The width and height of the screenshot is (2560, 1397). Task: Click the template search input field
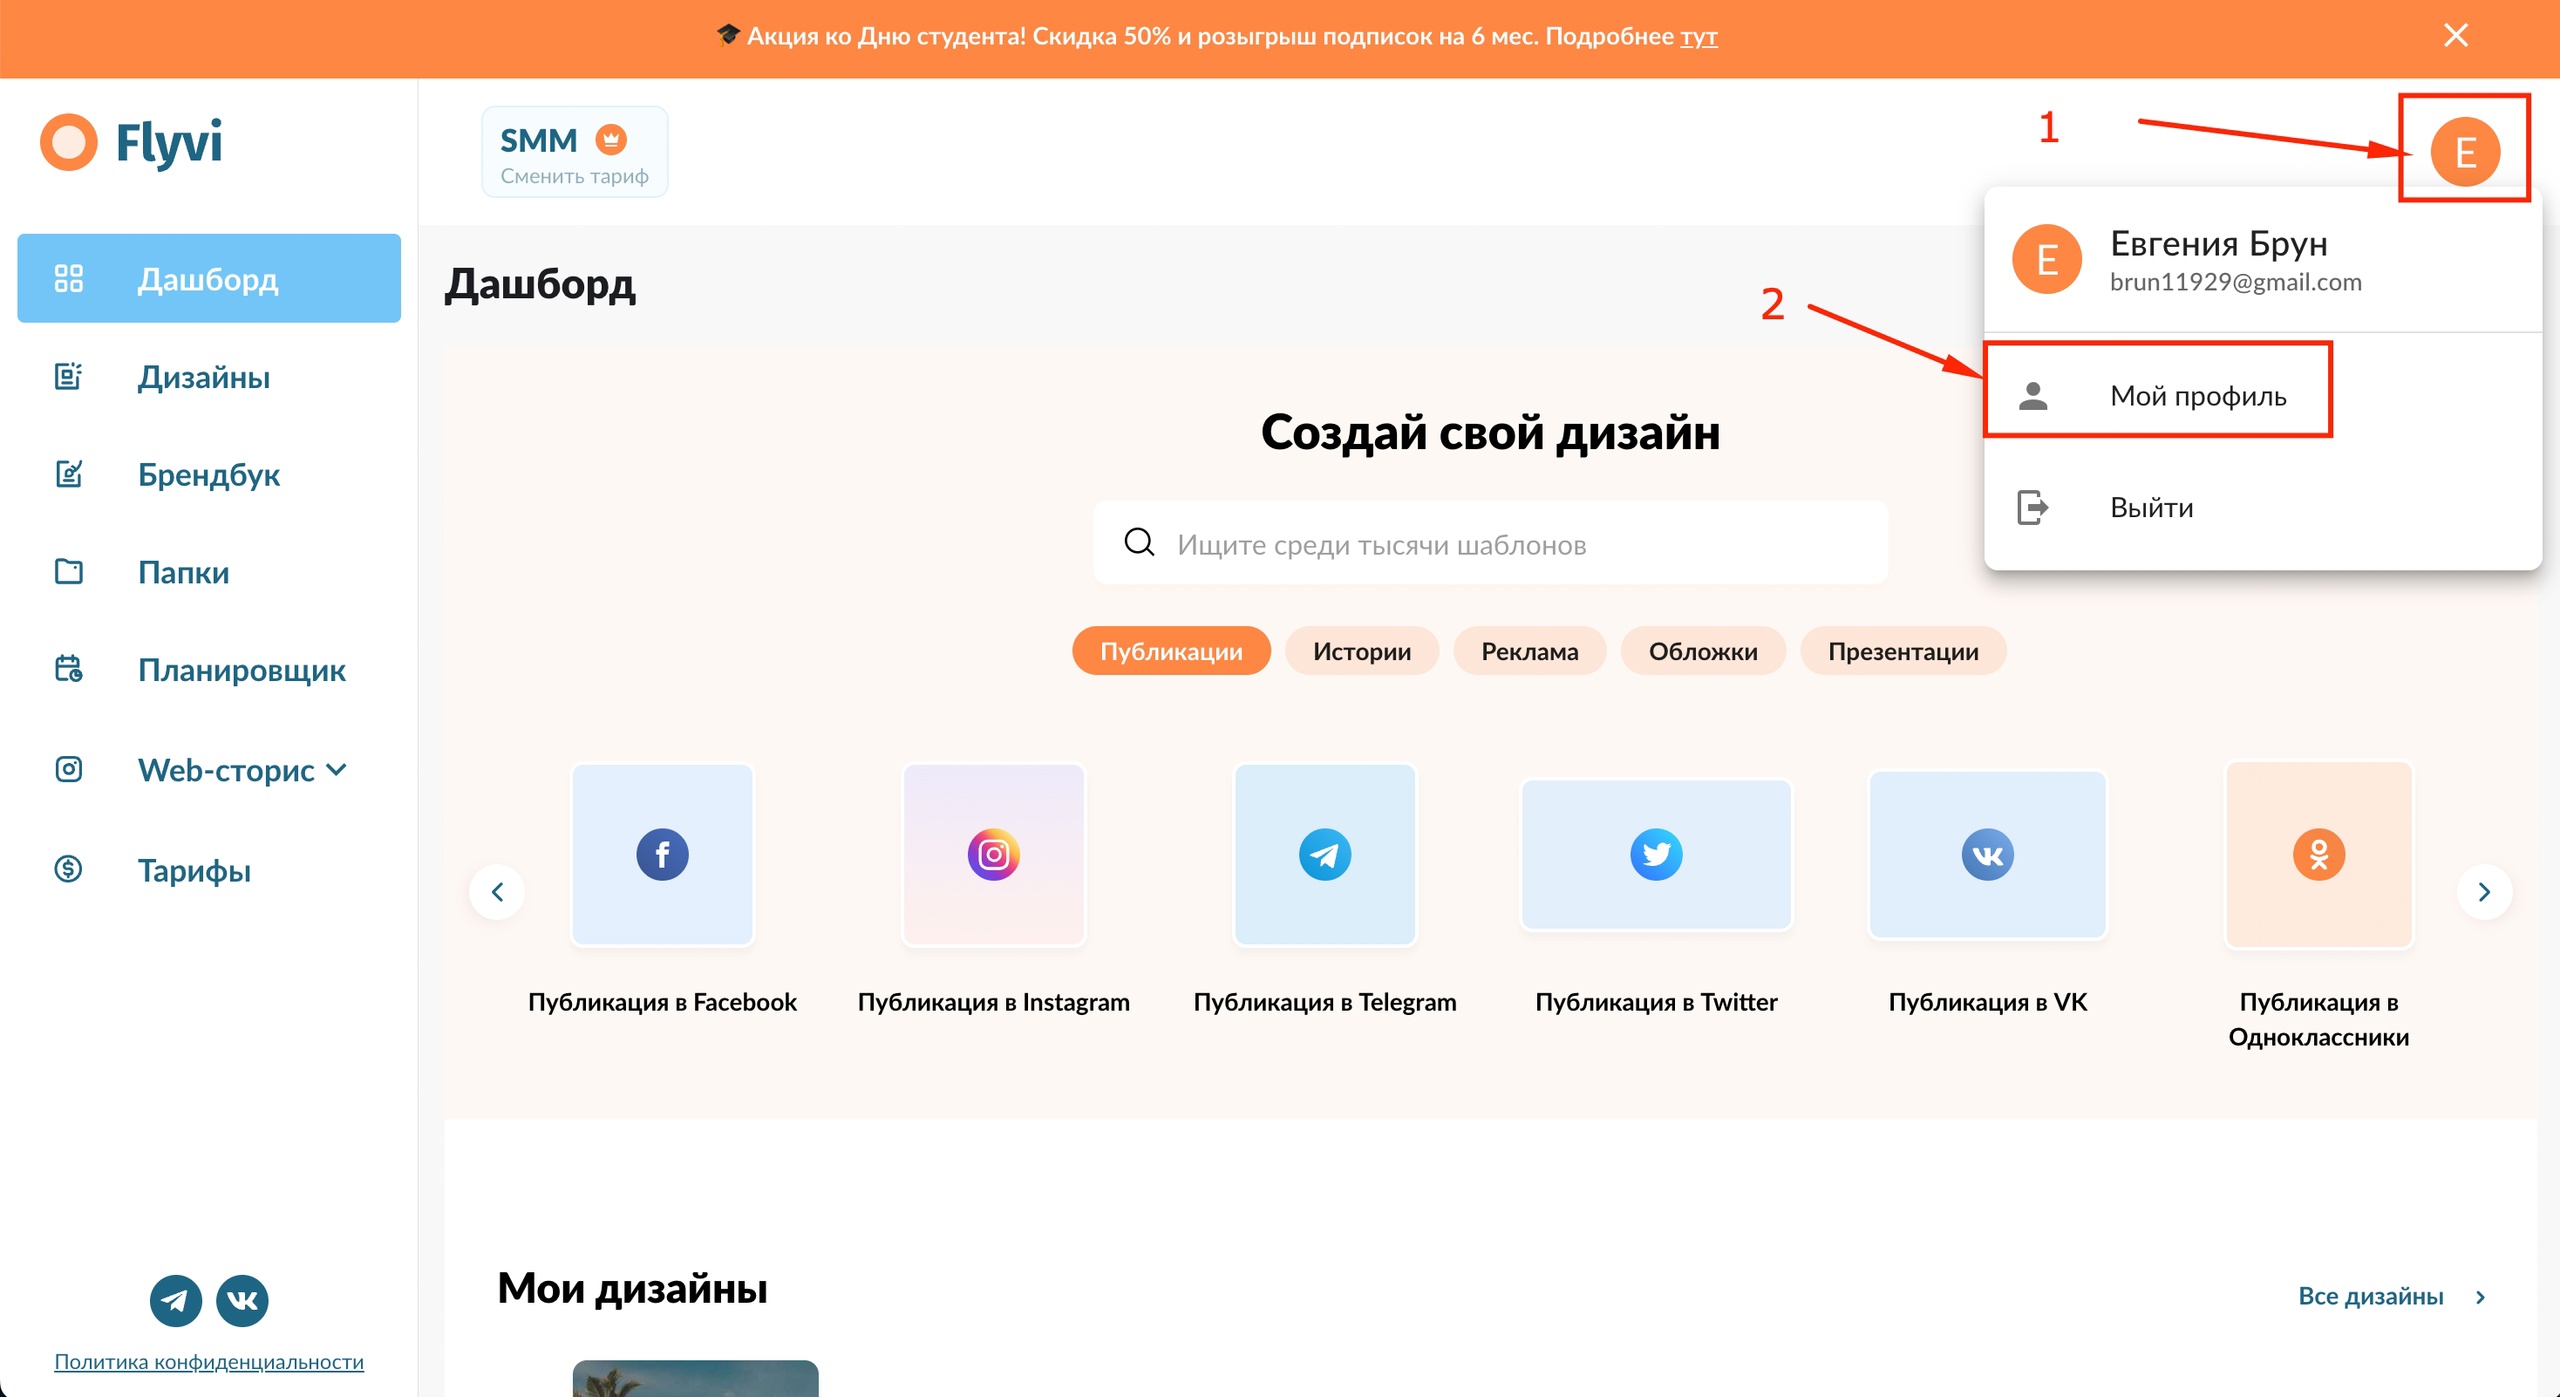[x=1490, y=544]
